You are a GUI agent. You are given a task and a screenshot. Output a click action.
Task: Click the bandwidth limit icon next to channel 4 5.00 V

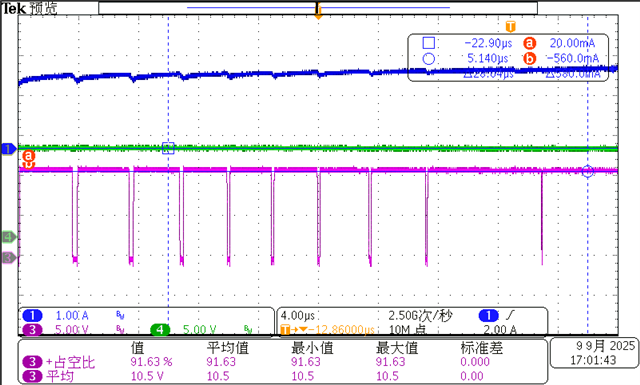[x=248, y=329]
